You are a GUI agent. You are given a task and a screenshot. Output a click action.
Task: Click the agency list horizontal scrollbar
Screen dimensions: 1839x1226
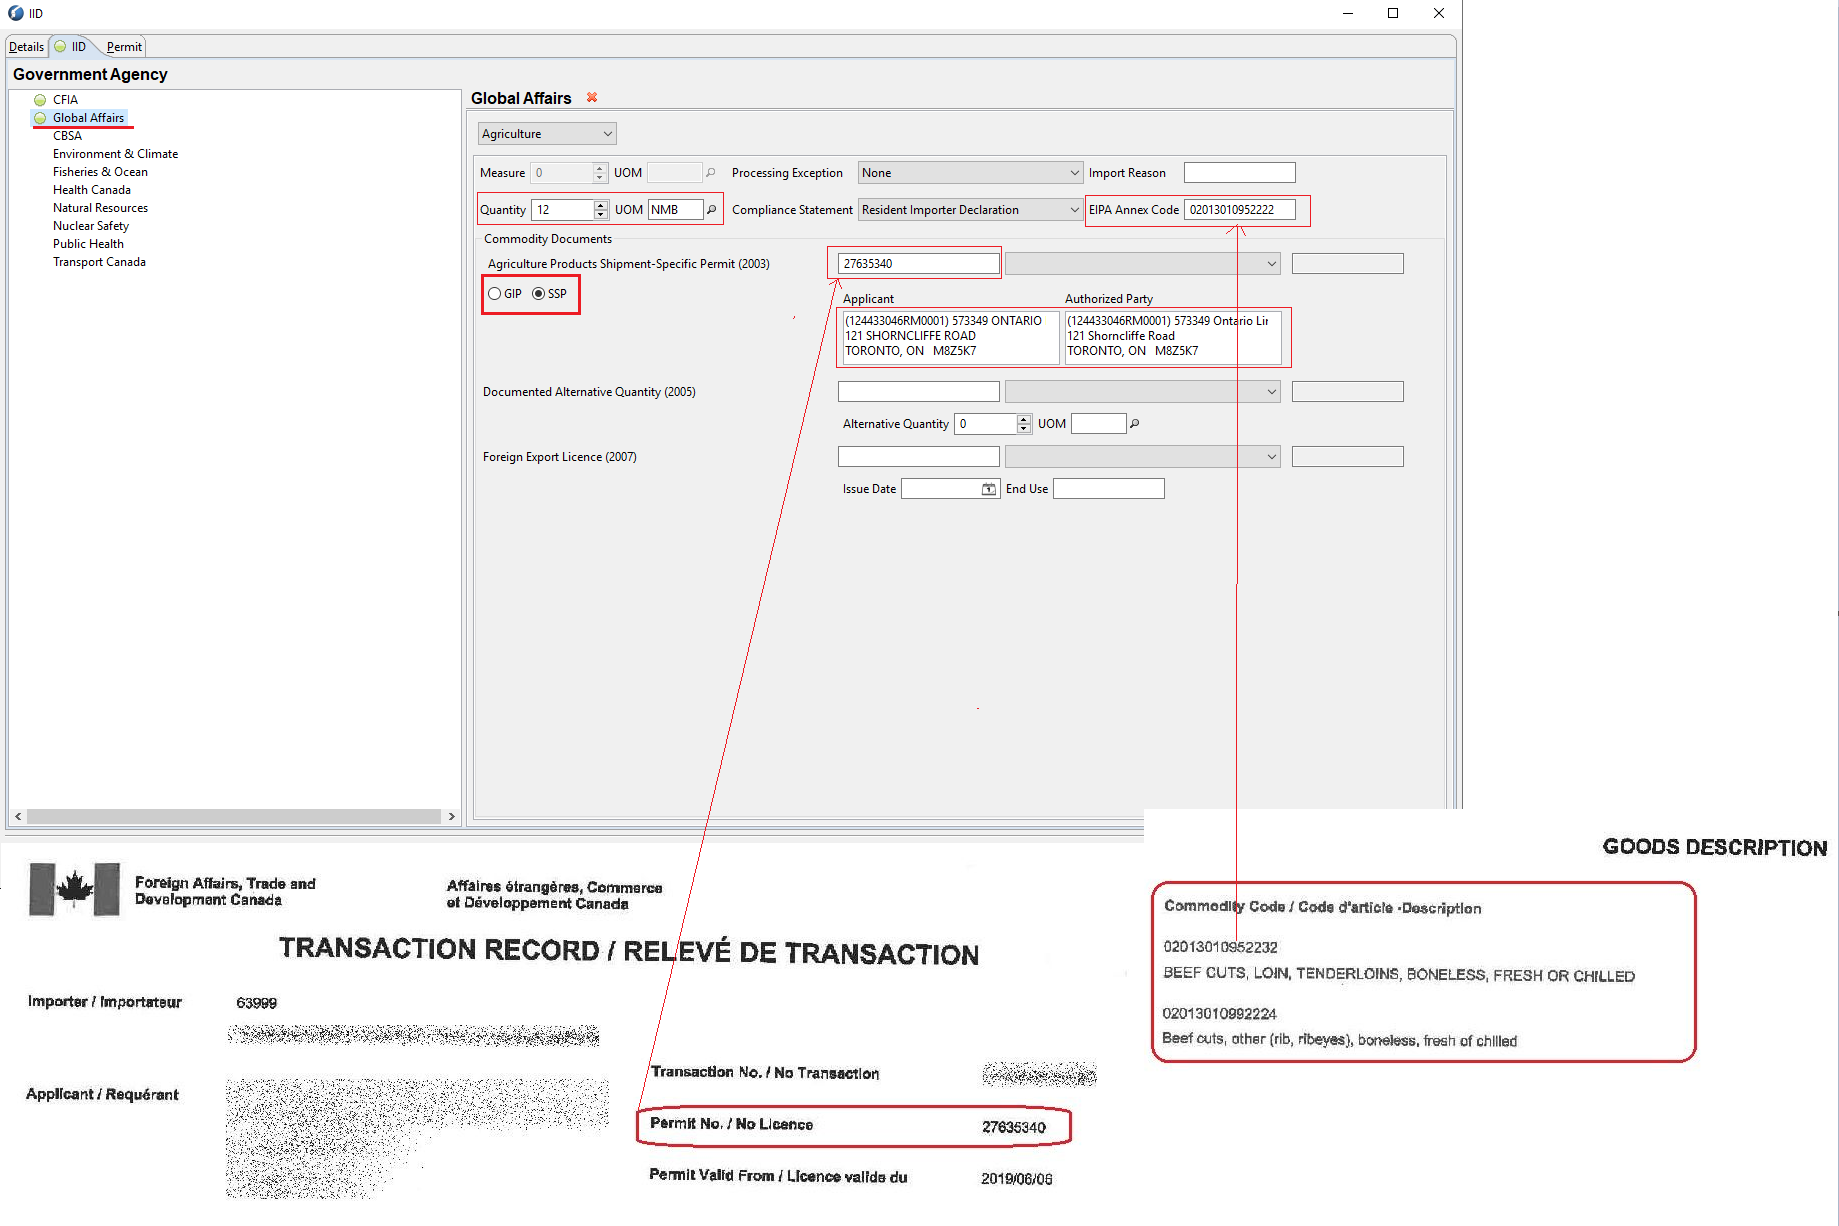(x=234, y=817)
